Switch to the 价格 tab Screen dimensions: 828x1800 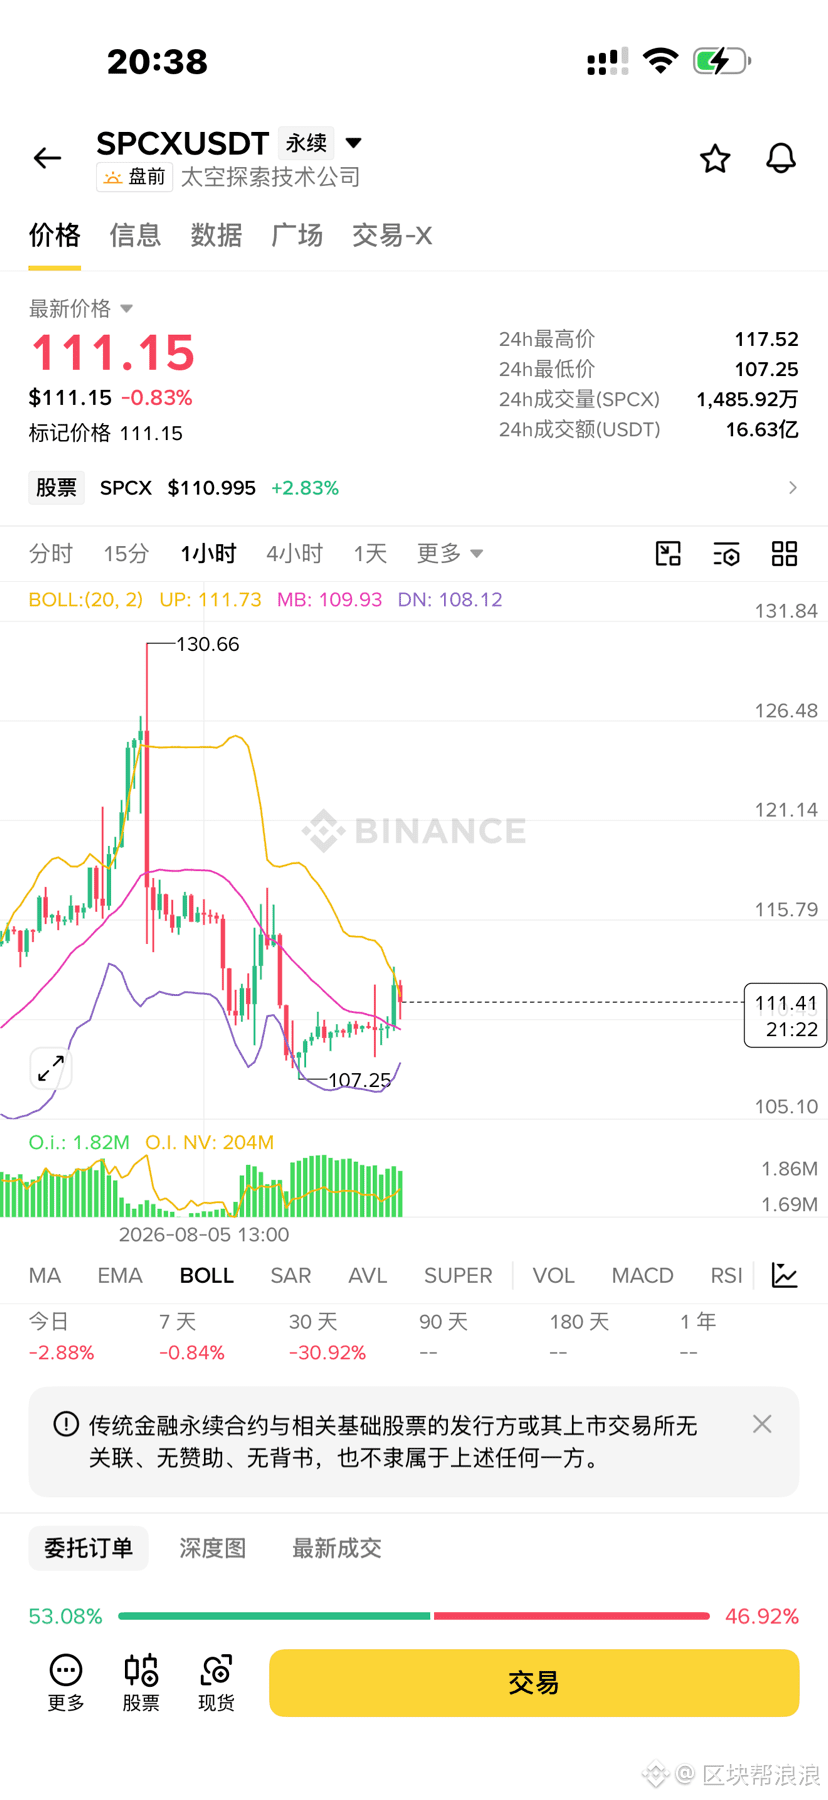[x=54, y=236]
